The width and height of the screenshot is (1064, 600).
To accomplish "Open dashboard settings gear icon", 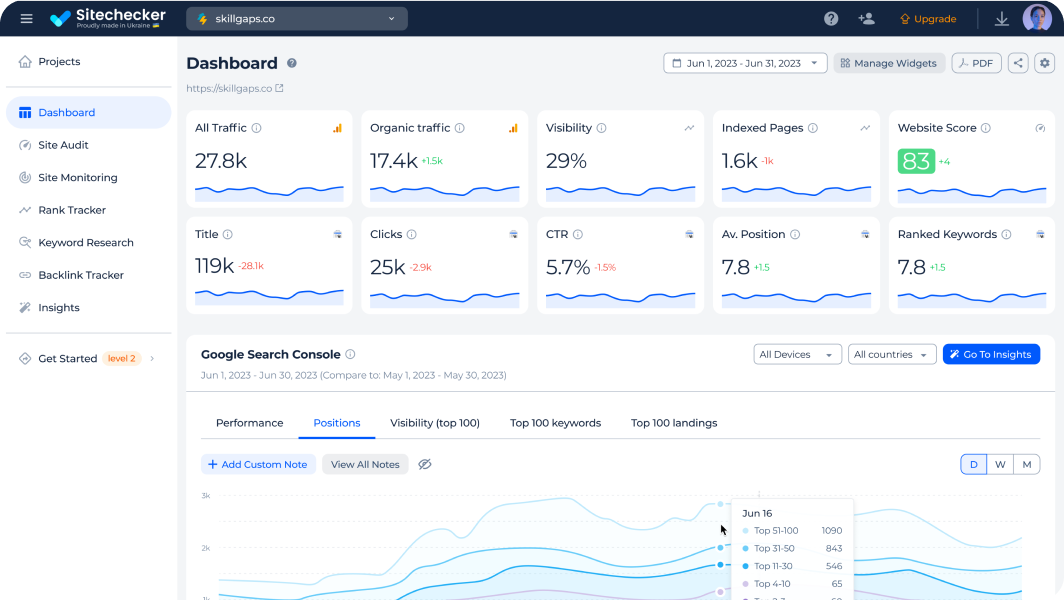I will tap(1044, 63).
